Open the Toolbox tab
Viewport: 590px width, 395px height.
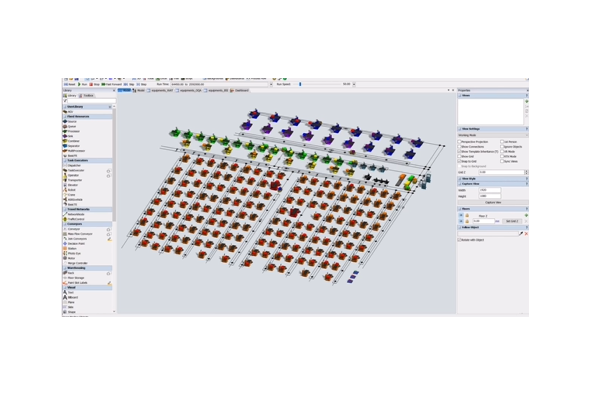click(87, 96)
